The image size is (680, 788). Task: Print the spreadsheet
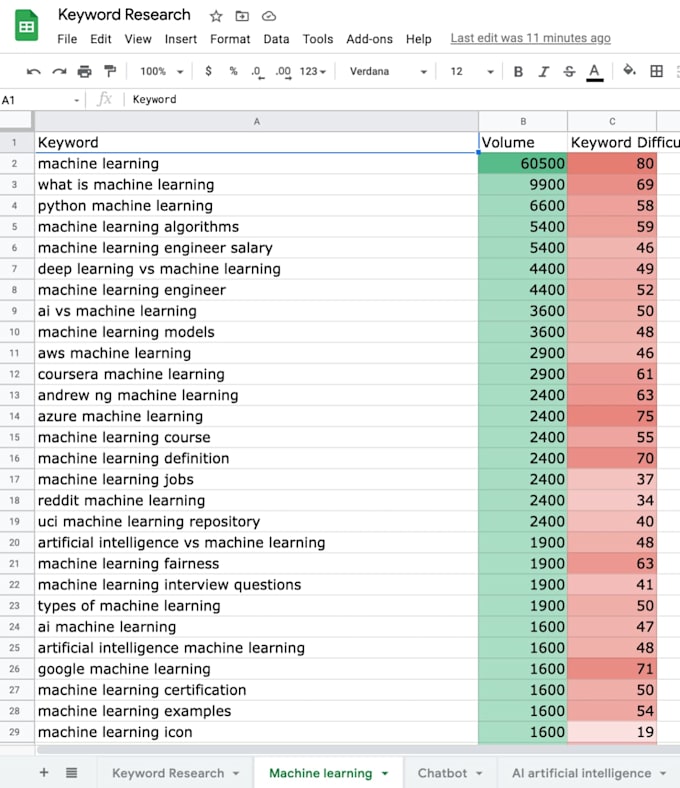click(84, 71)
